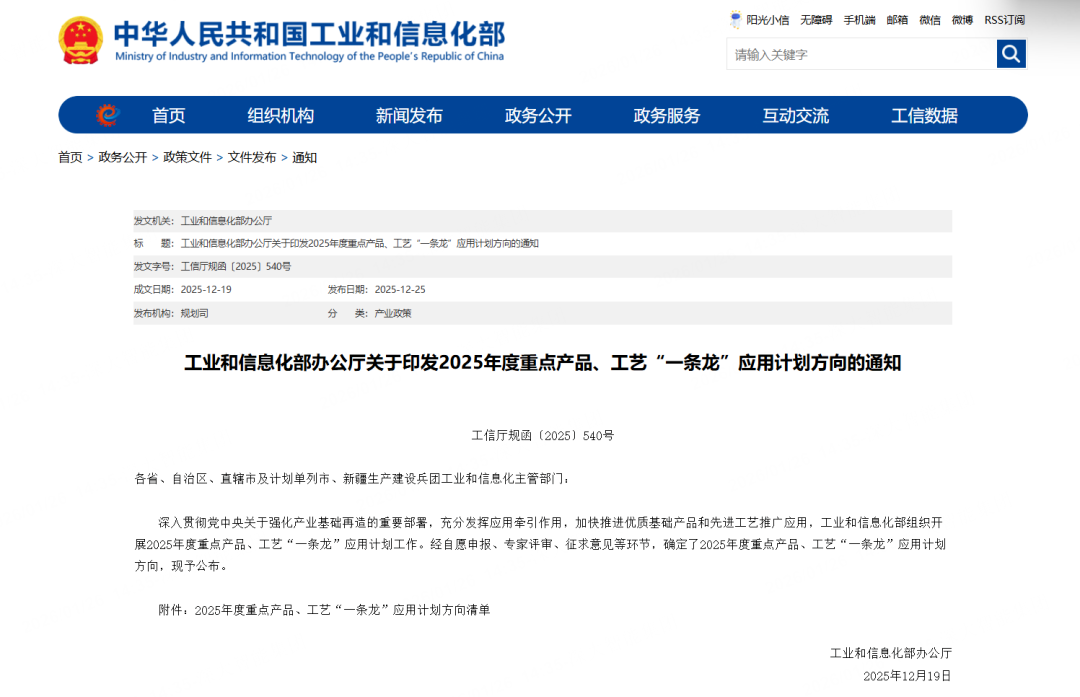
Task: Click 文件发布 breadcrumb link
Action: pyautogui.click(x=252, y=158)
